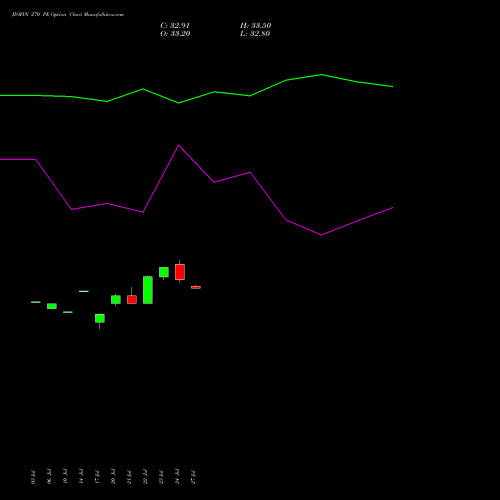Click the green candle with the long lower wick
500x500 pixels.
100,319
